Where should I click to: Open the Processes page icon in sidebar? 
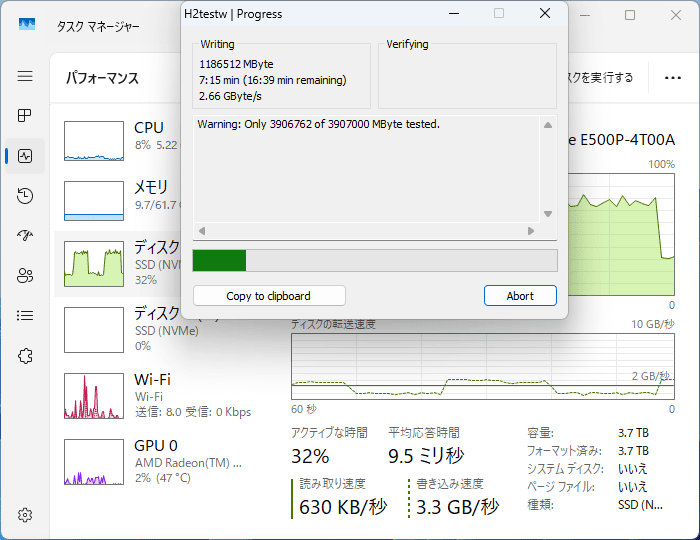click(25, 116)
